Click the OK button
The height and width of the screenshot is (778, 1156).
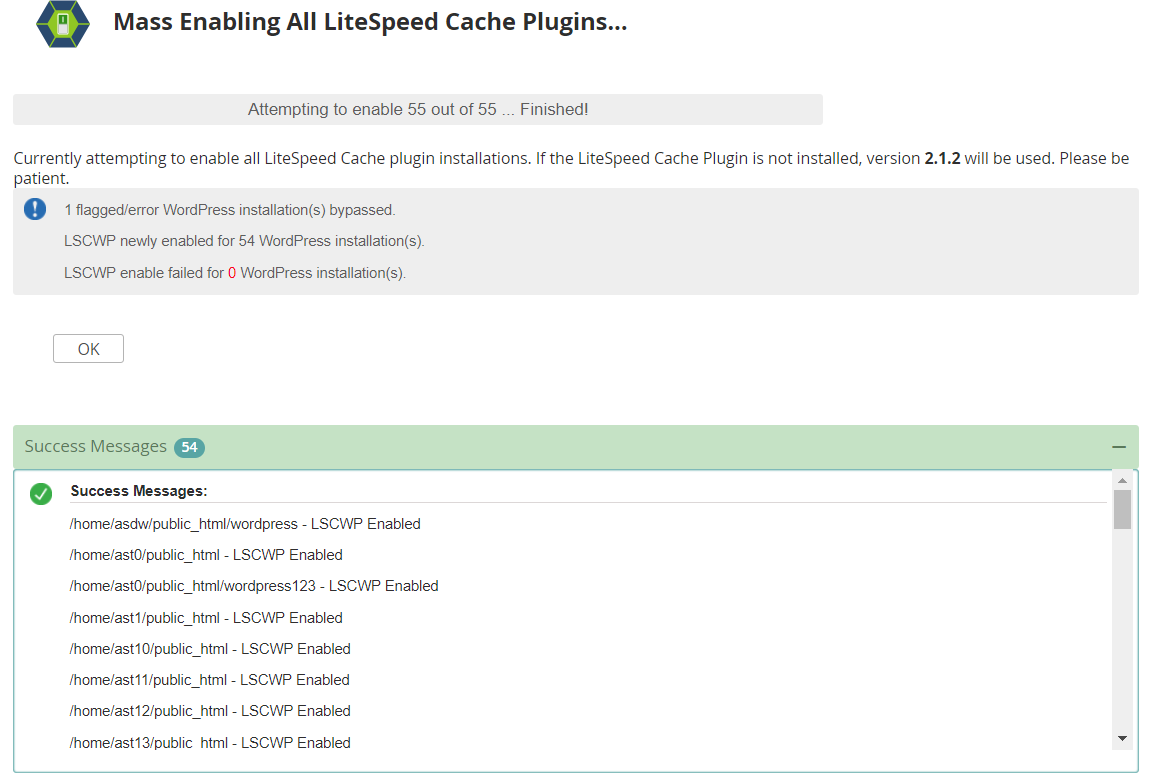(88, 349)
